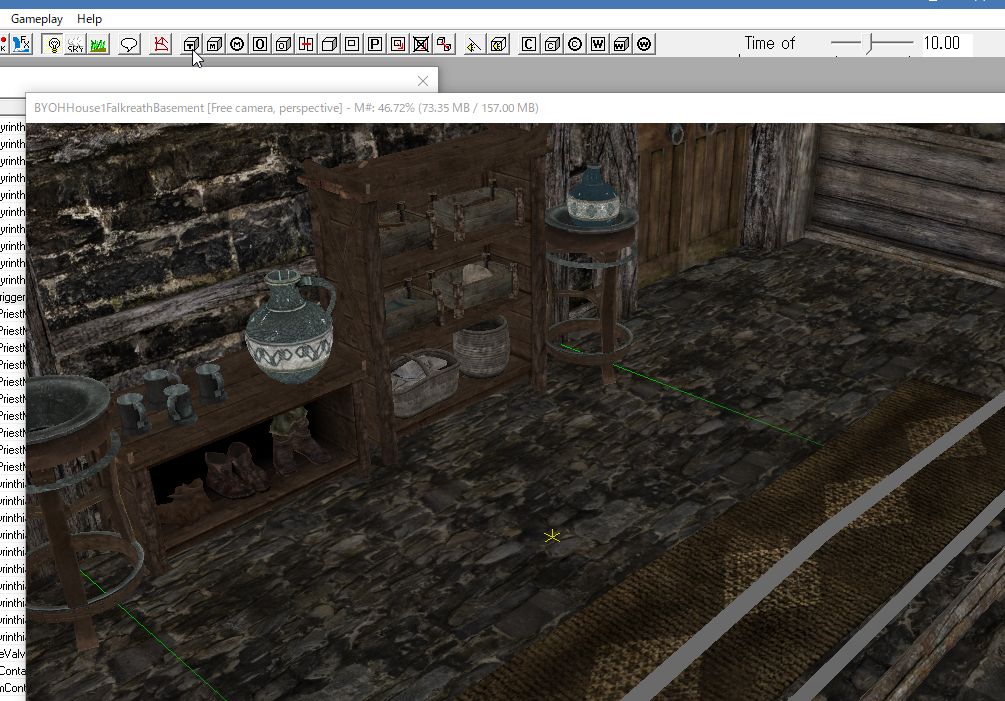Select the yellow star marker on the floor
Viewport: 1005px width, 701px height.
[x=552, y=536]
